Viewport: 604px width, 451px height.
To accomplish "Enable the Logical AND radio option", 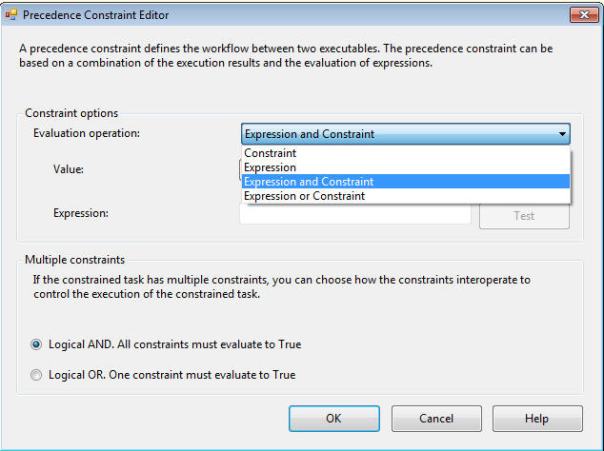I will pyautogui.click(x=37, y=344).
